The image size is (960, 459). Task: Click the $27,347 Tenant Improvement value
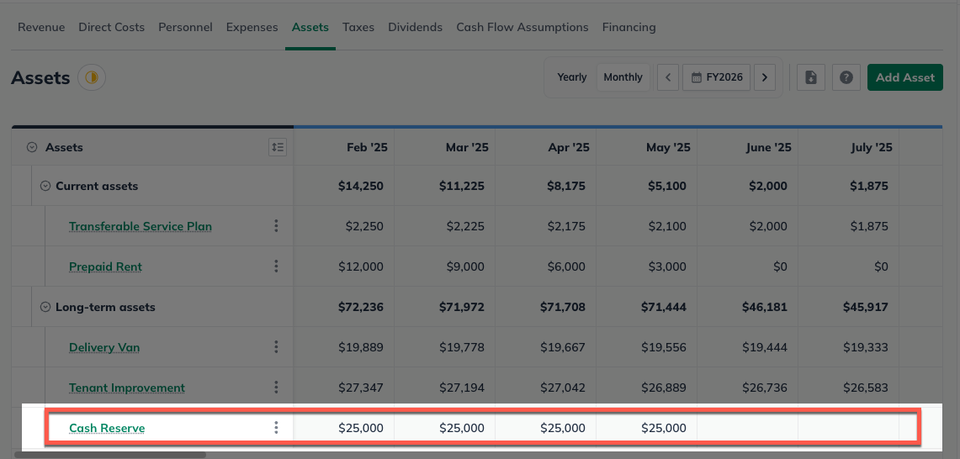pyautogui.click(x=361, y=388)
